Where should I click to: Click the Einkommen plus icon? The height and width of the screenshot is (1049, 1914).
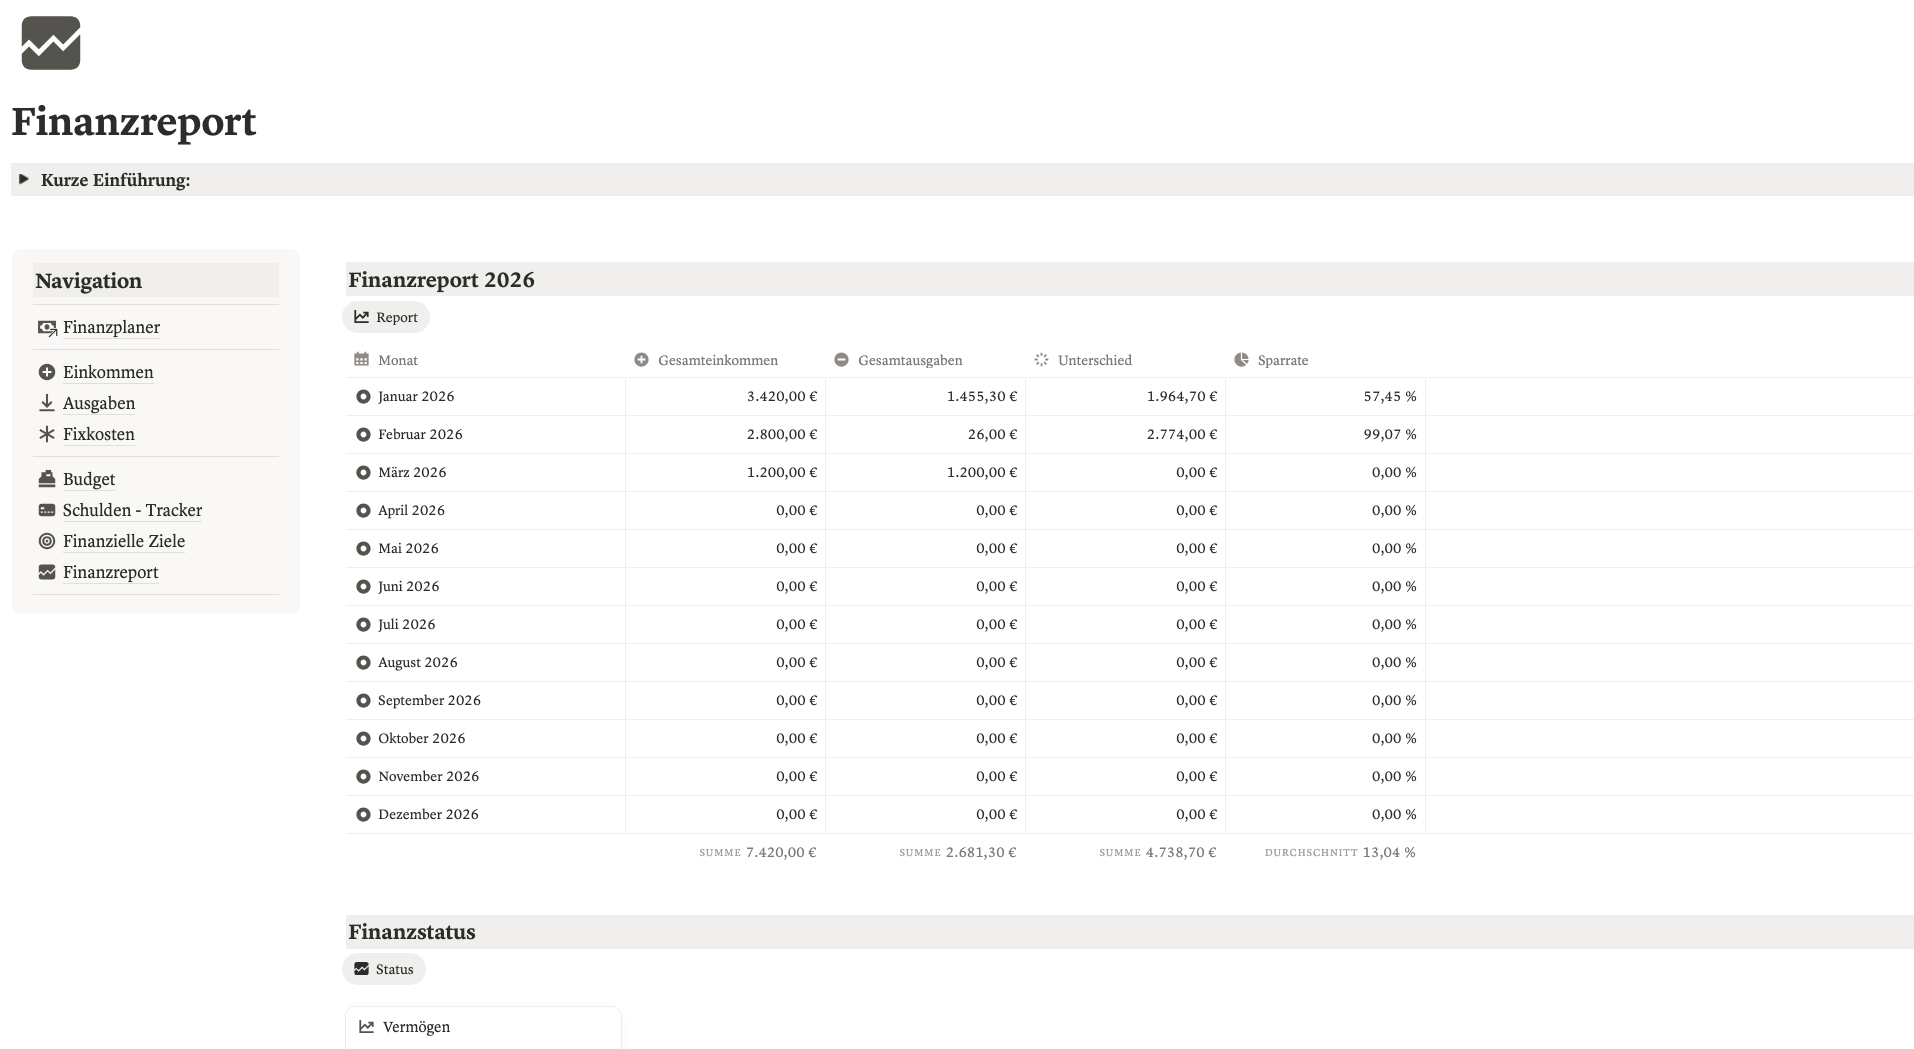pos(46,372)
